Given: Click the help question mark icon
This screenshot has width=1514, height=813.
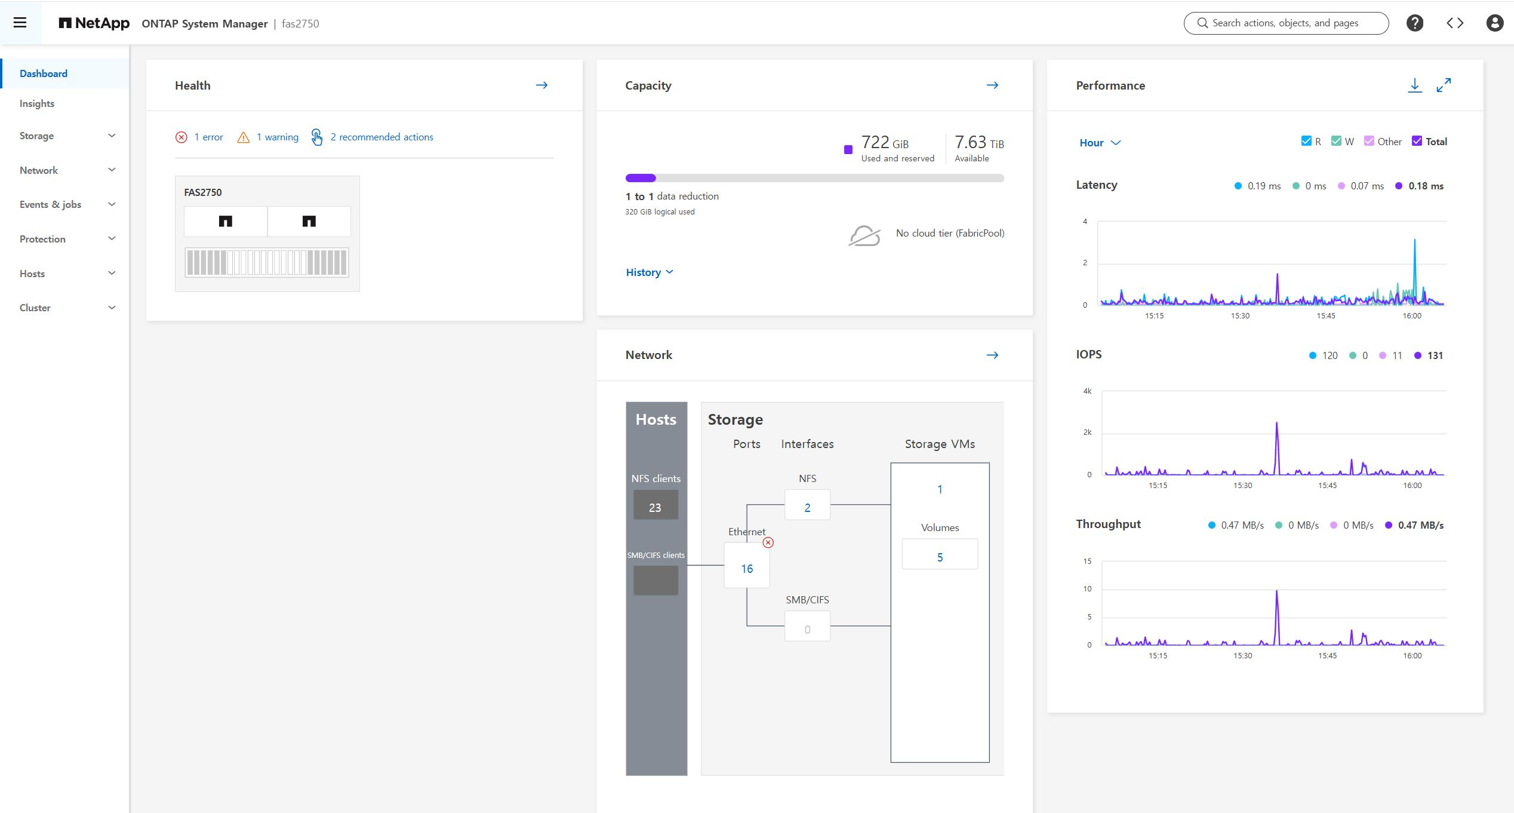Looking at the screenshot, I should [1415, 23].
